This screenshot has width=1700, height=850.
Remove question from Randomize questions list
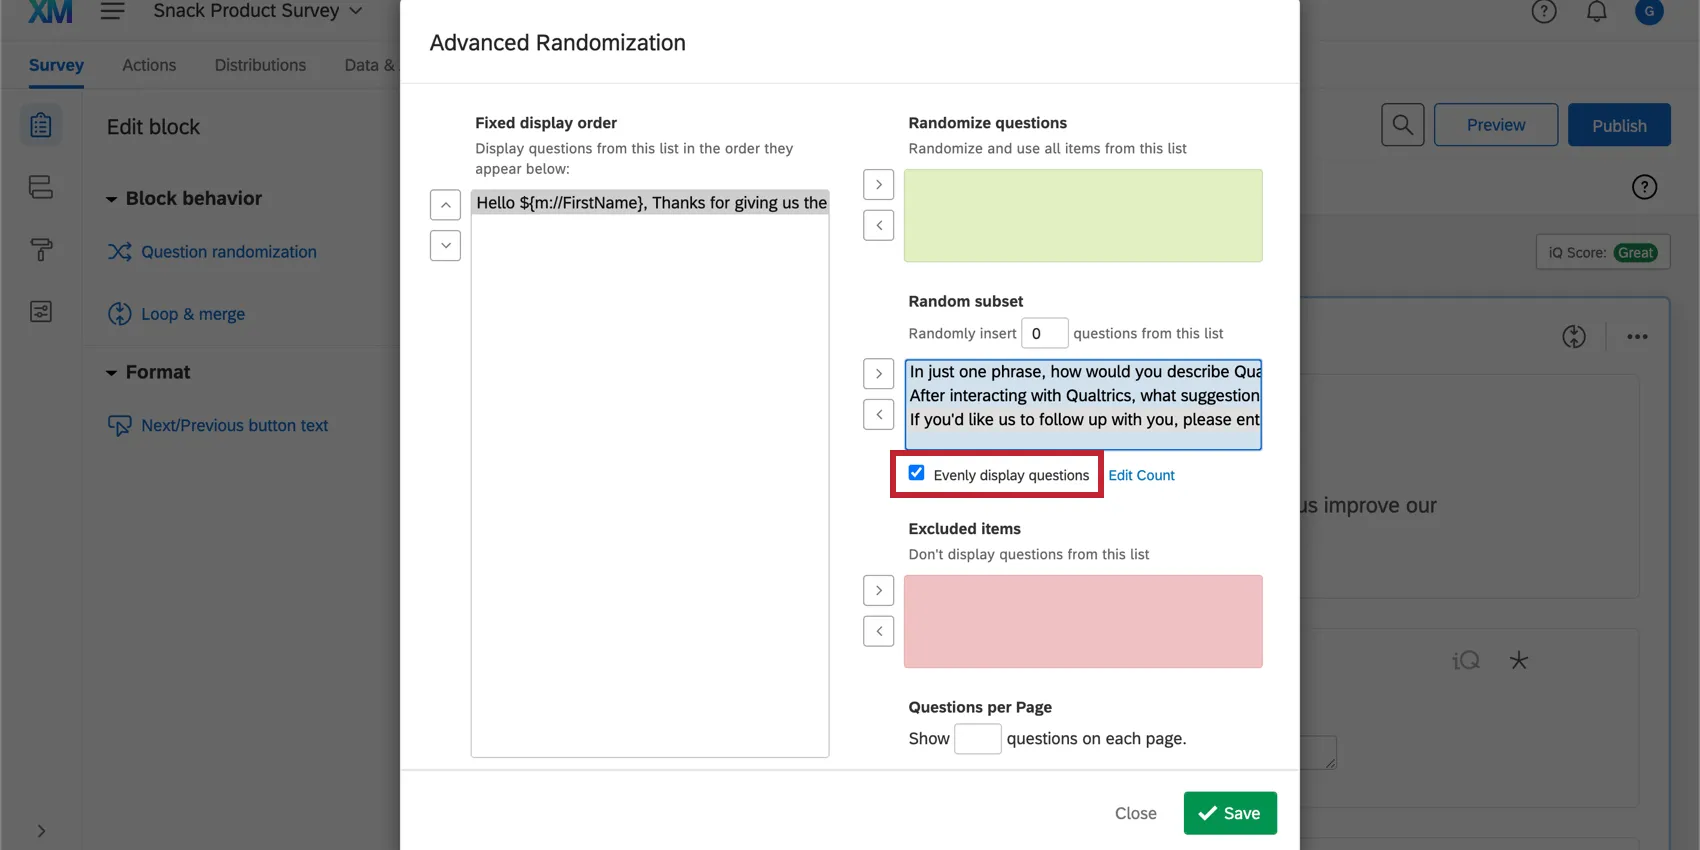(878, 225)
